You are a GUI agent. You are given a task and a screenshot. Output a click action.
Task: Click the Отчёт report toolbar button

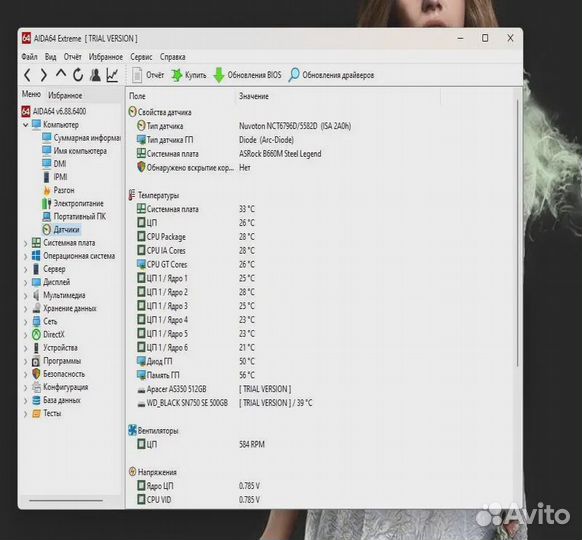point(147,75)
